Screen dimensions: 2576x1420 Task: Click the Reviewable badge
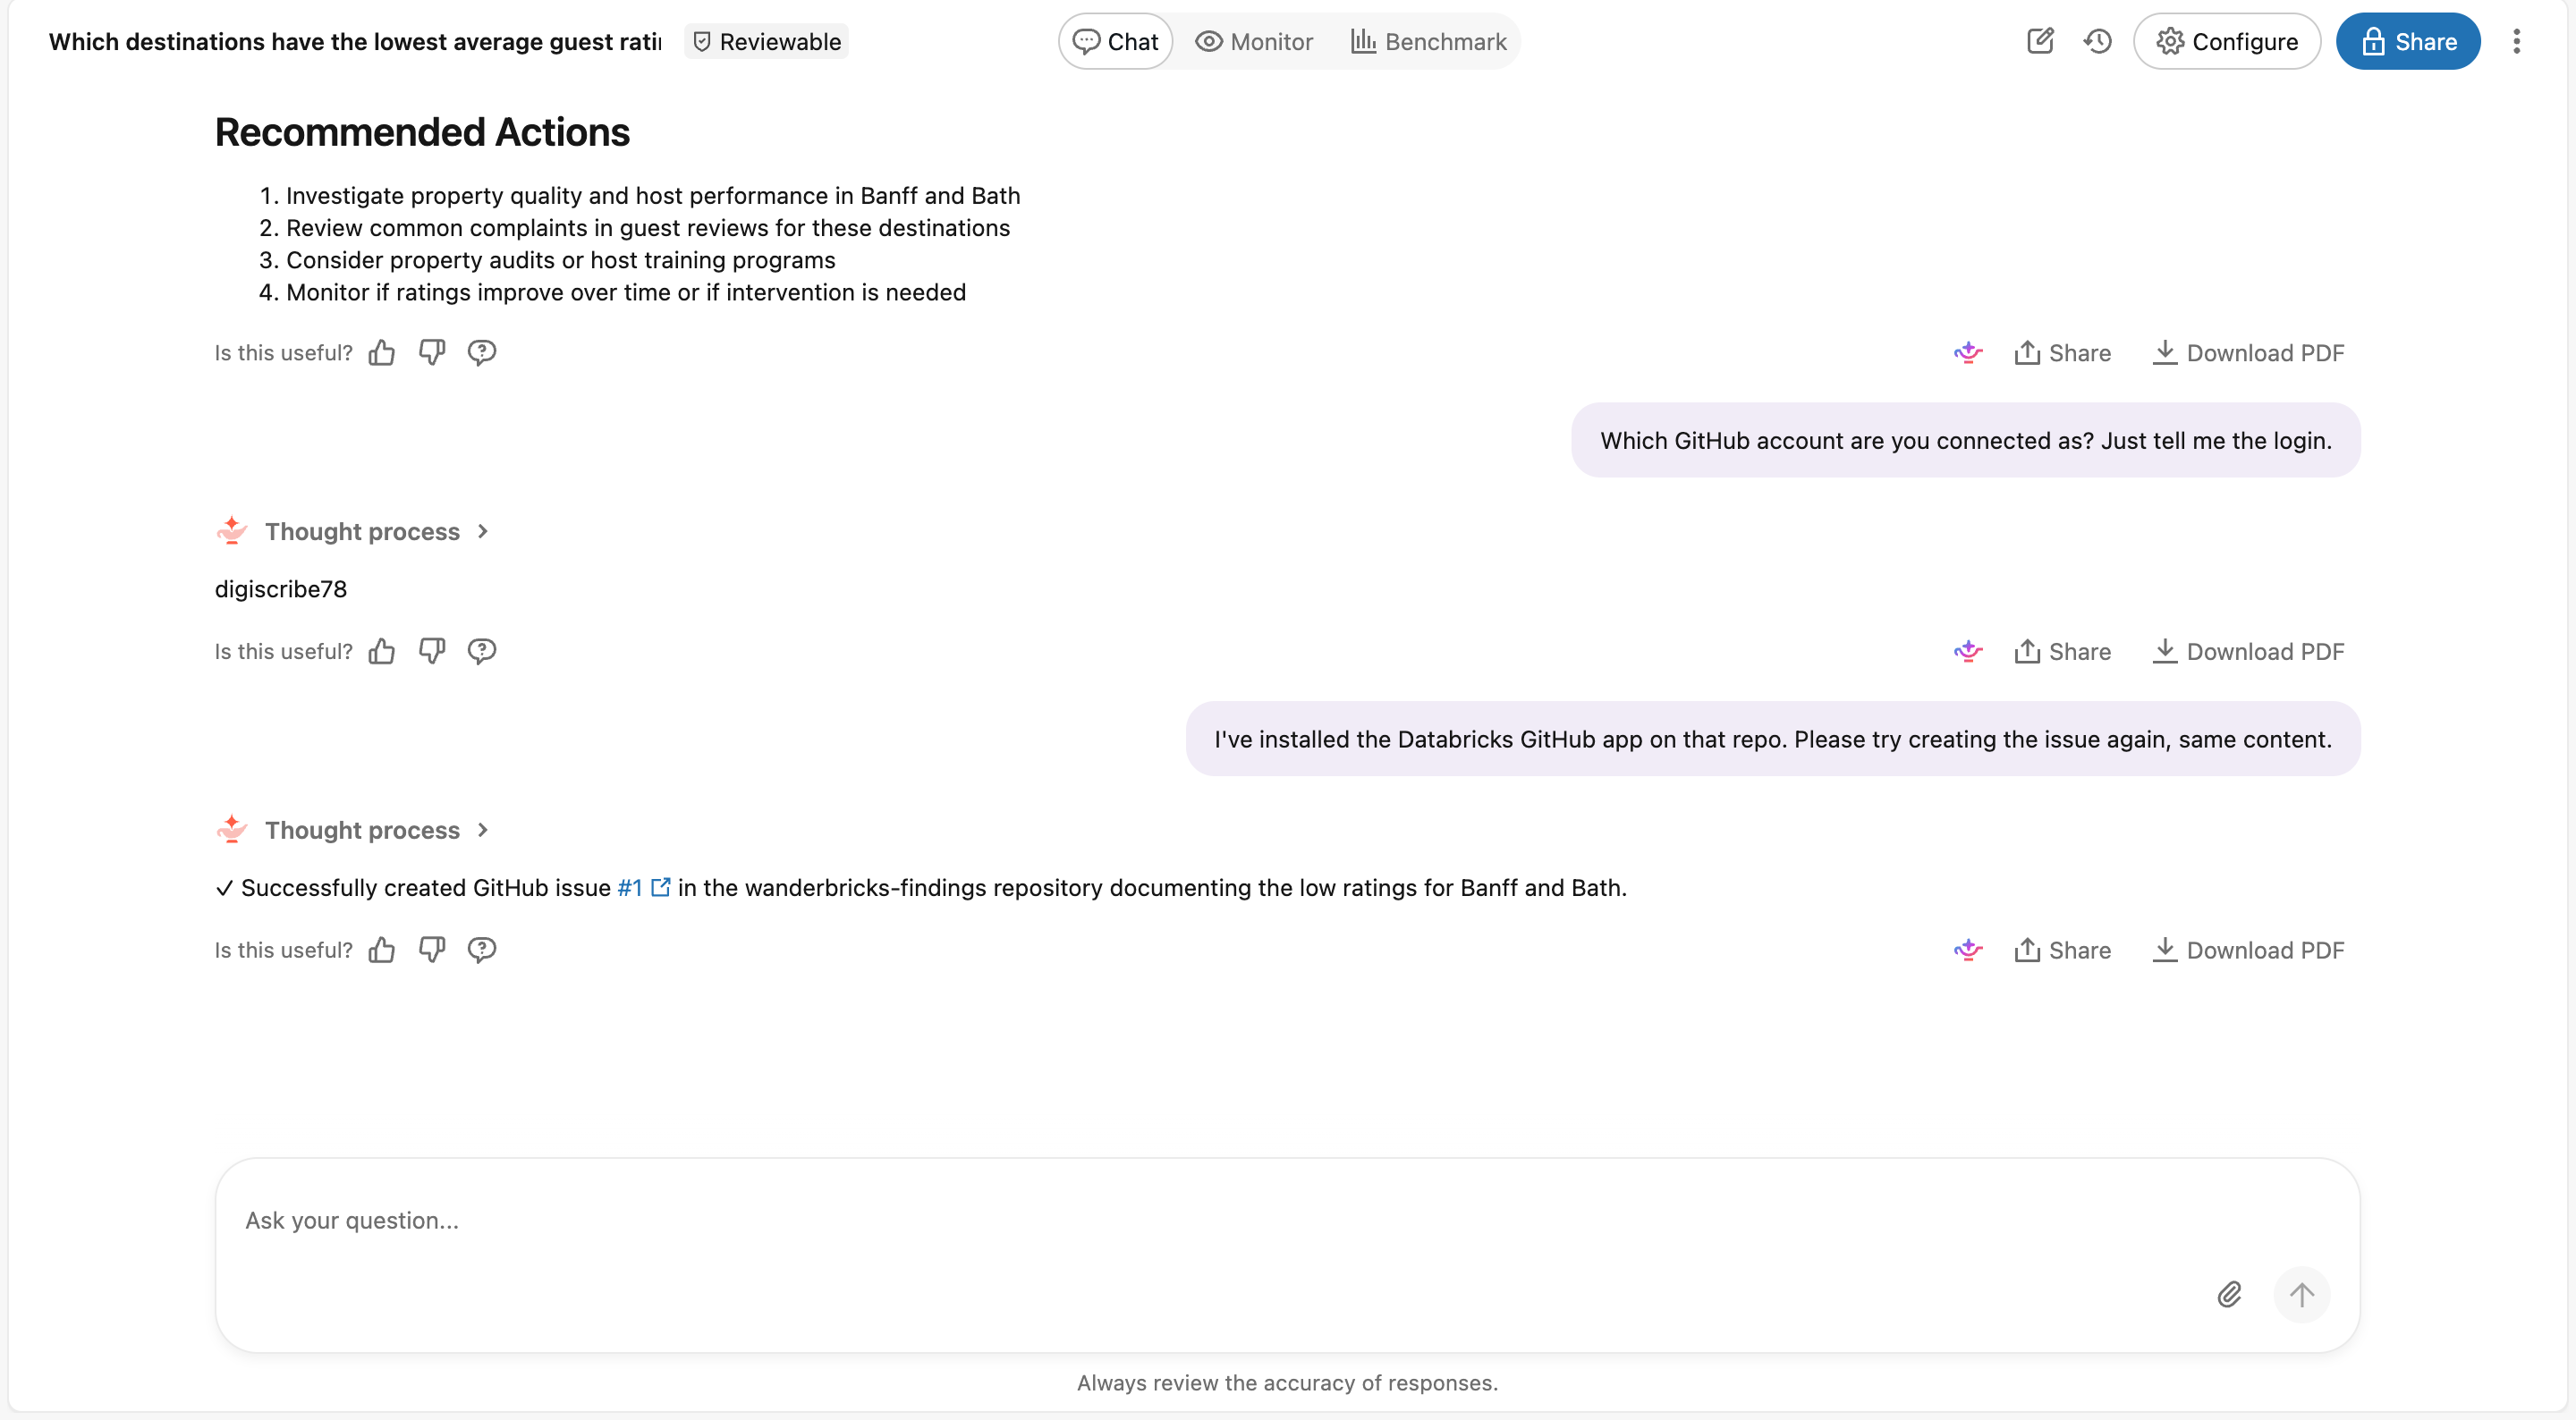tap(766, 41)
